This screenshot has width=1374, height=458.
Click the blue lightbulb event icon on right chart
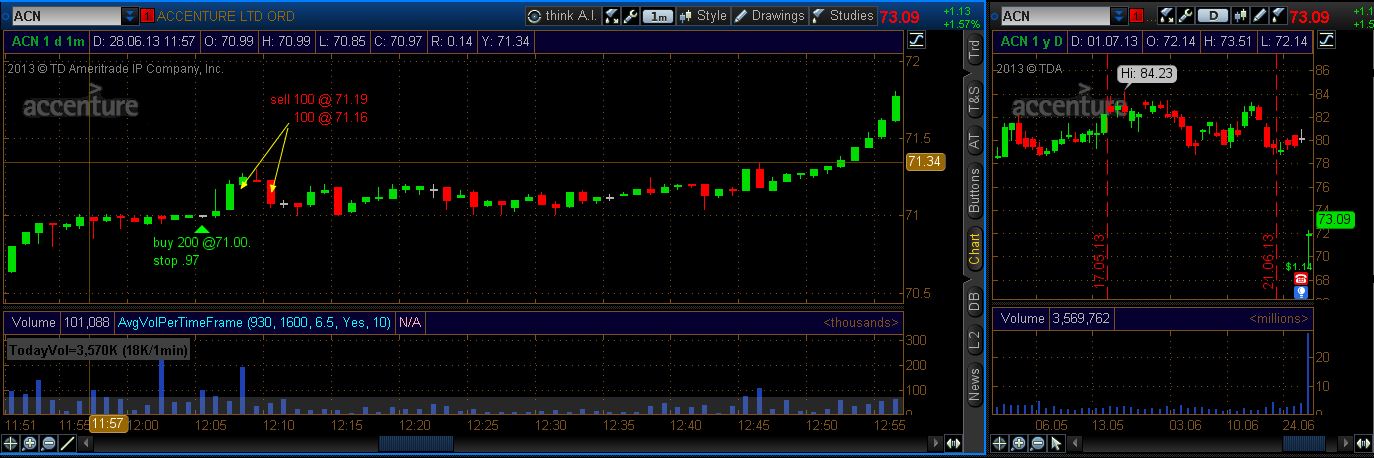coord(1300,292)
